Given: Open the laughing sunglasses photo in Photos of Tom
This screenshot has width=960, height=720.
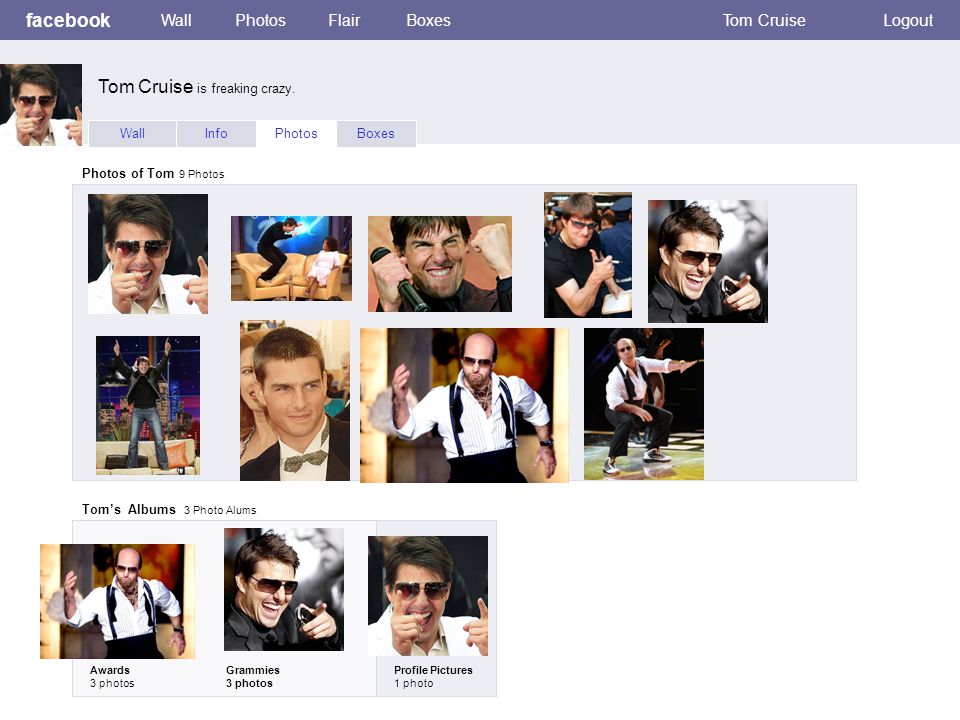Looking at the screenshot, I should (x=708, y=261).
